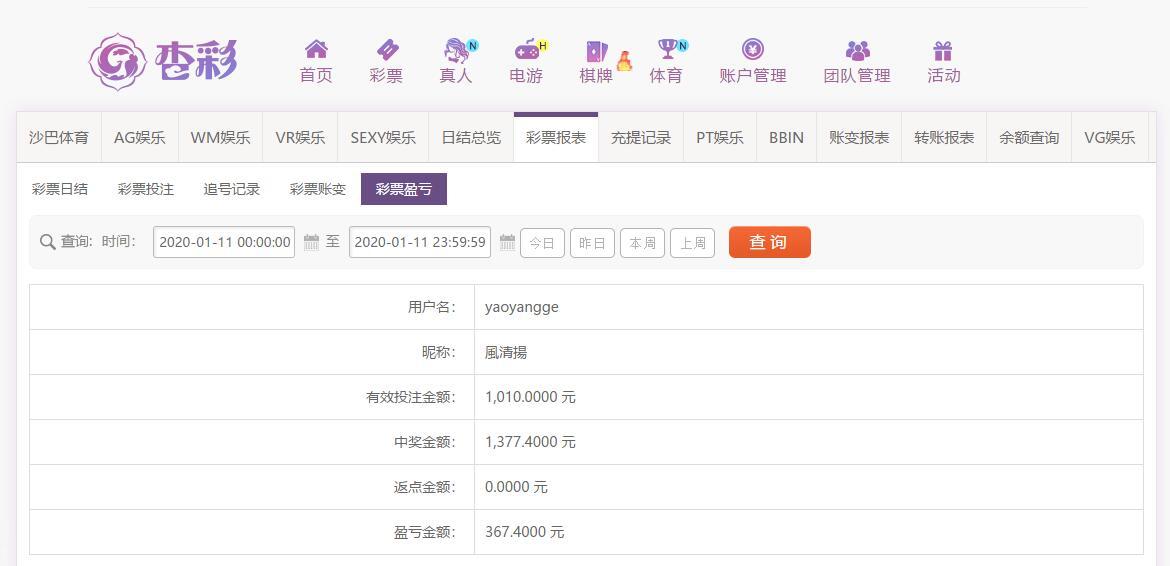
Task: Select the 彩票投注 sub-tab
Action: pos(146,189)
